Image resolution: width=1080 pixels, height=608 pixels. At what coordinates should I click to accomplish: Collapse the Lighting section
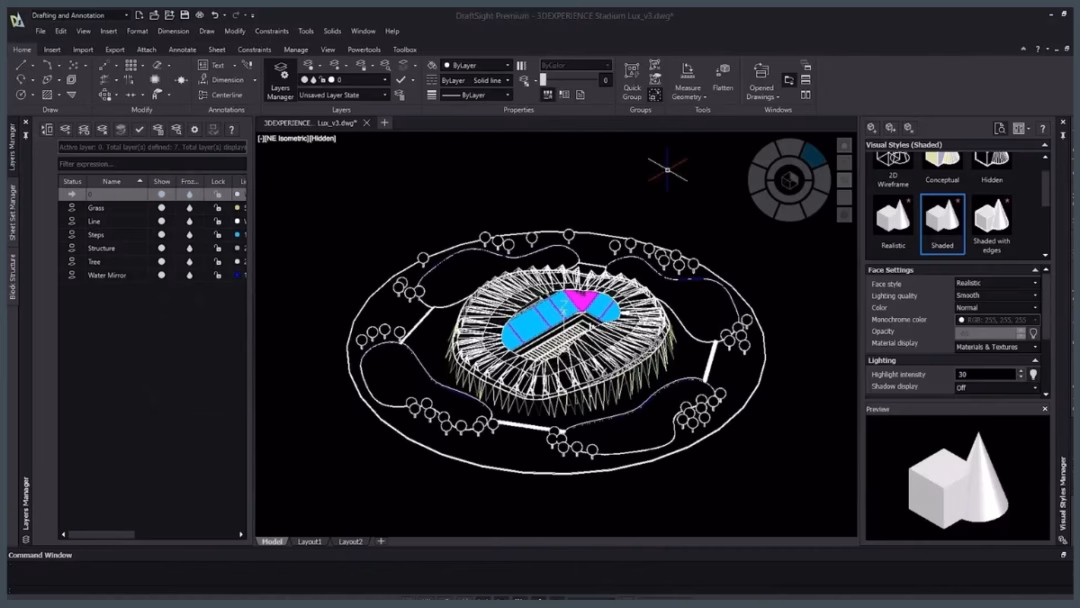click(x=1035, y=360)
